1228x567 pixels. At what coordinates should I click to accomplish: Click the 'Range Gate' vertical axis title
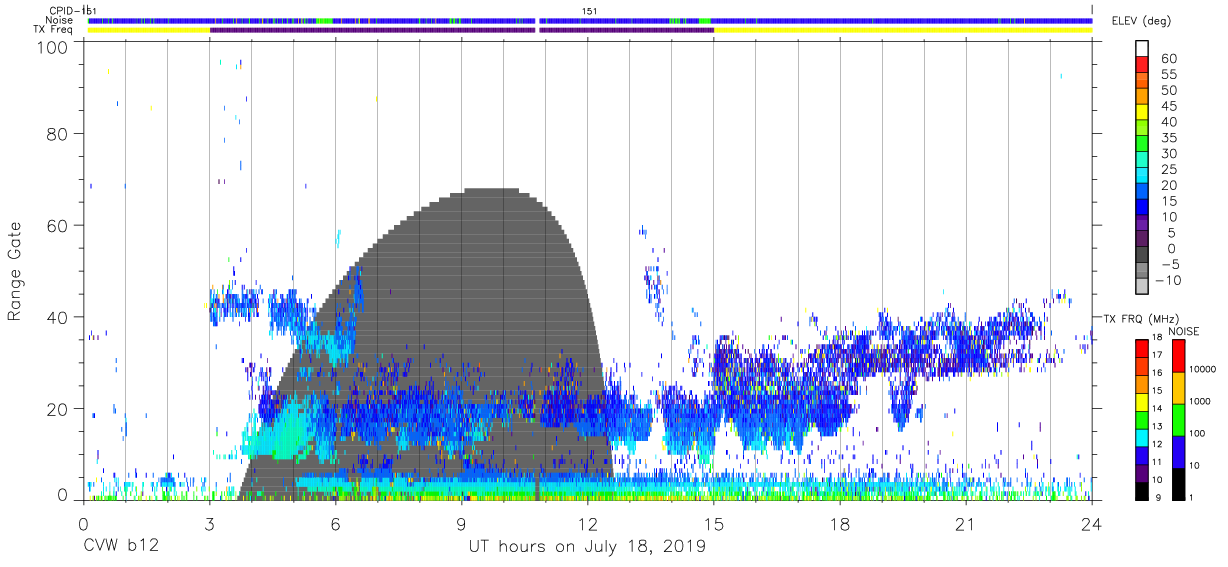click(14, 271)
